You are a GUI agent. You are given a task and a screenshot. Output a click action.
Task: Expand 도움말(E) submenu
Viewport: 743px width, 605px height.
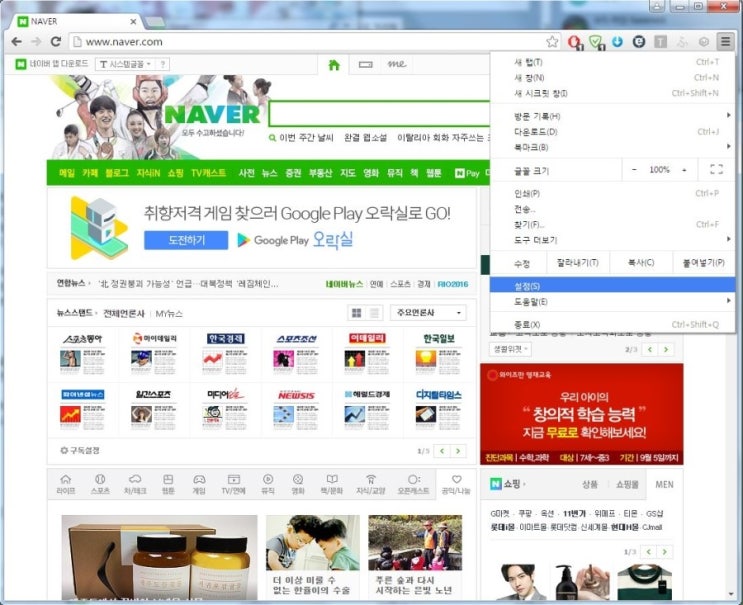[x=613, y=301]
